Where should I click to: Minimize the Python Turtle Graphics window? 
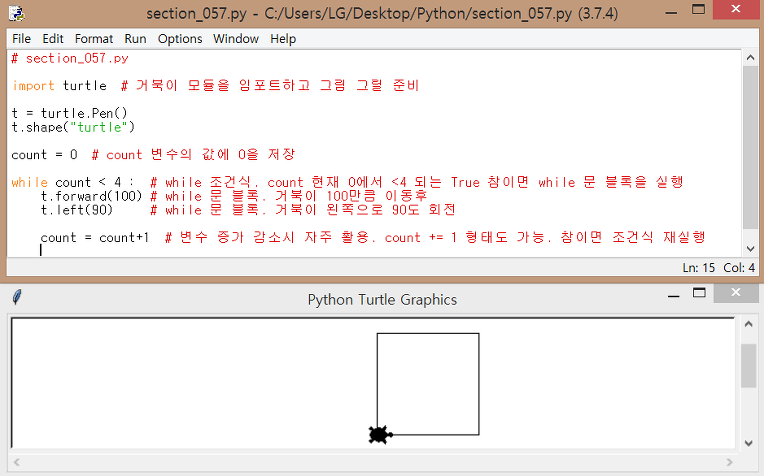673,295
